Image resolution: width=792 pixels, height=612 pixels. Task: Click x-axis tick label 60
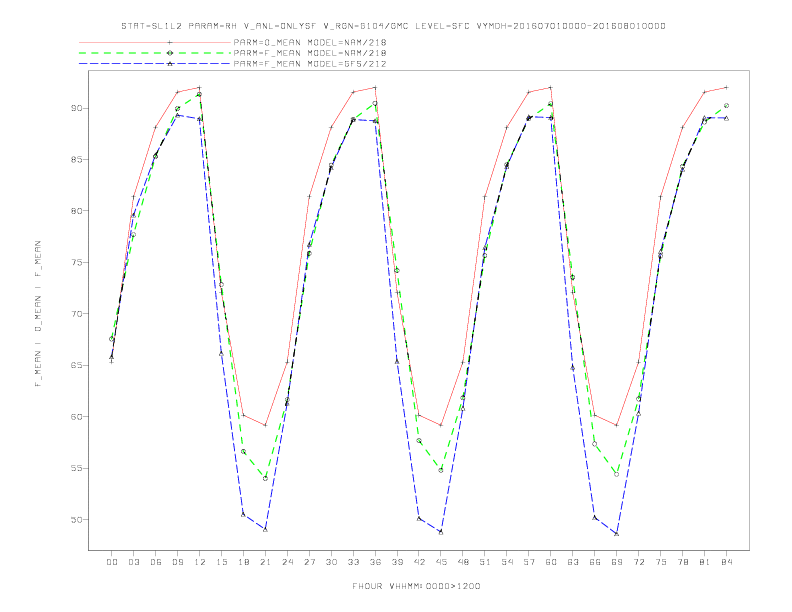click(x=551, y=562)
